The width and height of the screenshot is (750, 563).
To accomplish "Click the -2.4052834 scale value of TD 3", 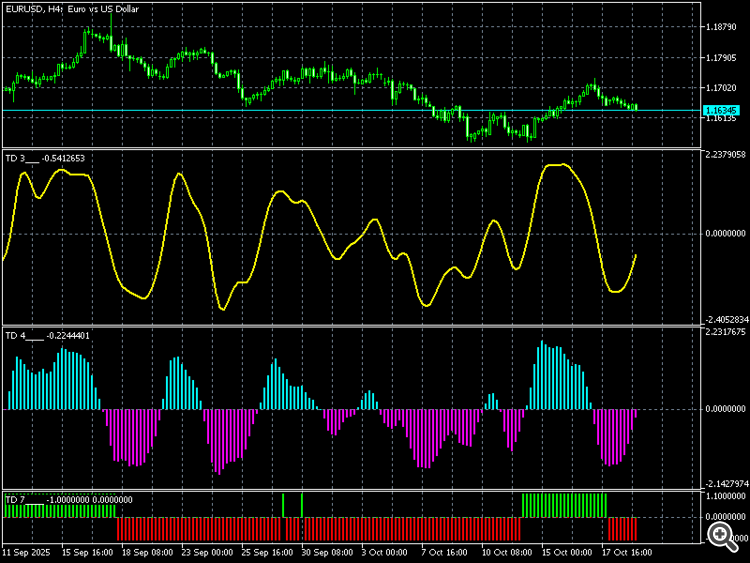I will tap(726, 320).
